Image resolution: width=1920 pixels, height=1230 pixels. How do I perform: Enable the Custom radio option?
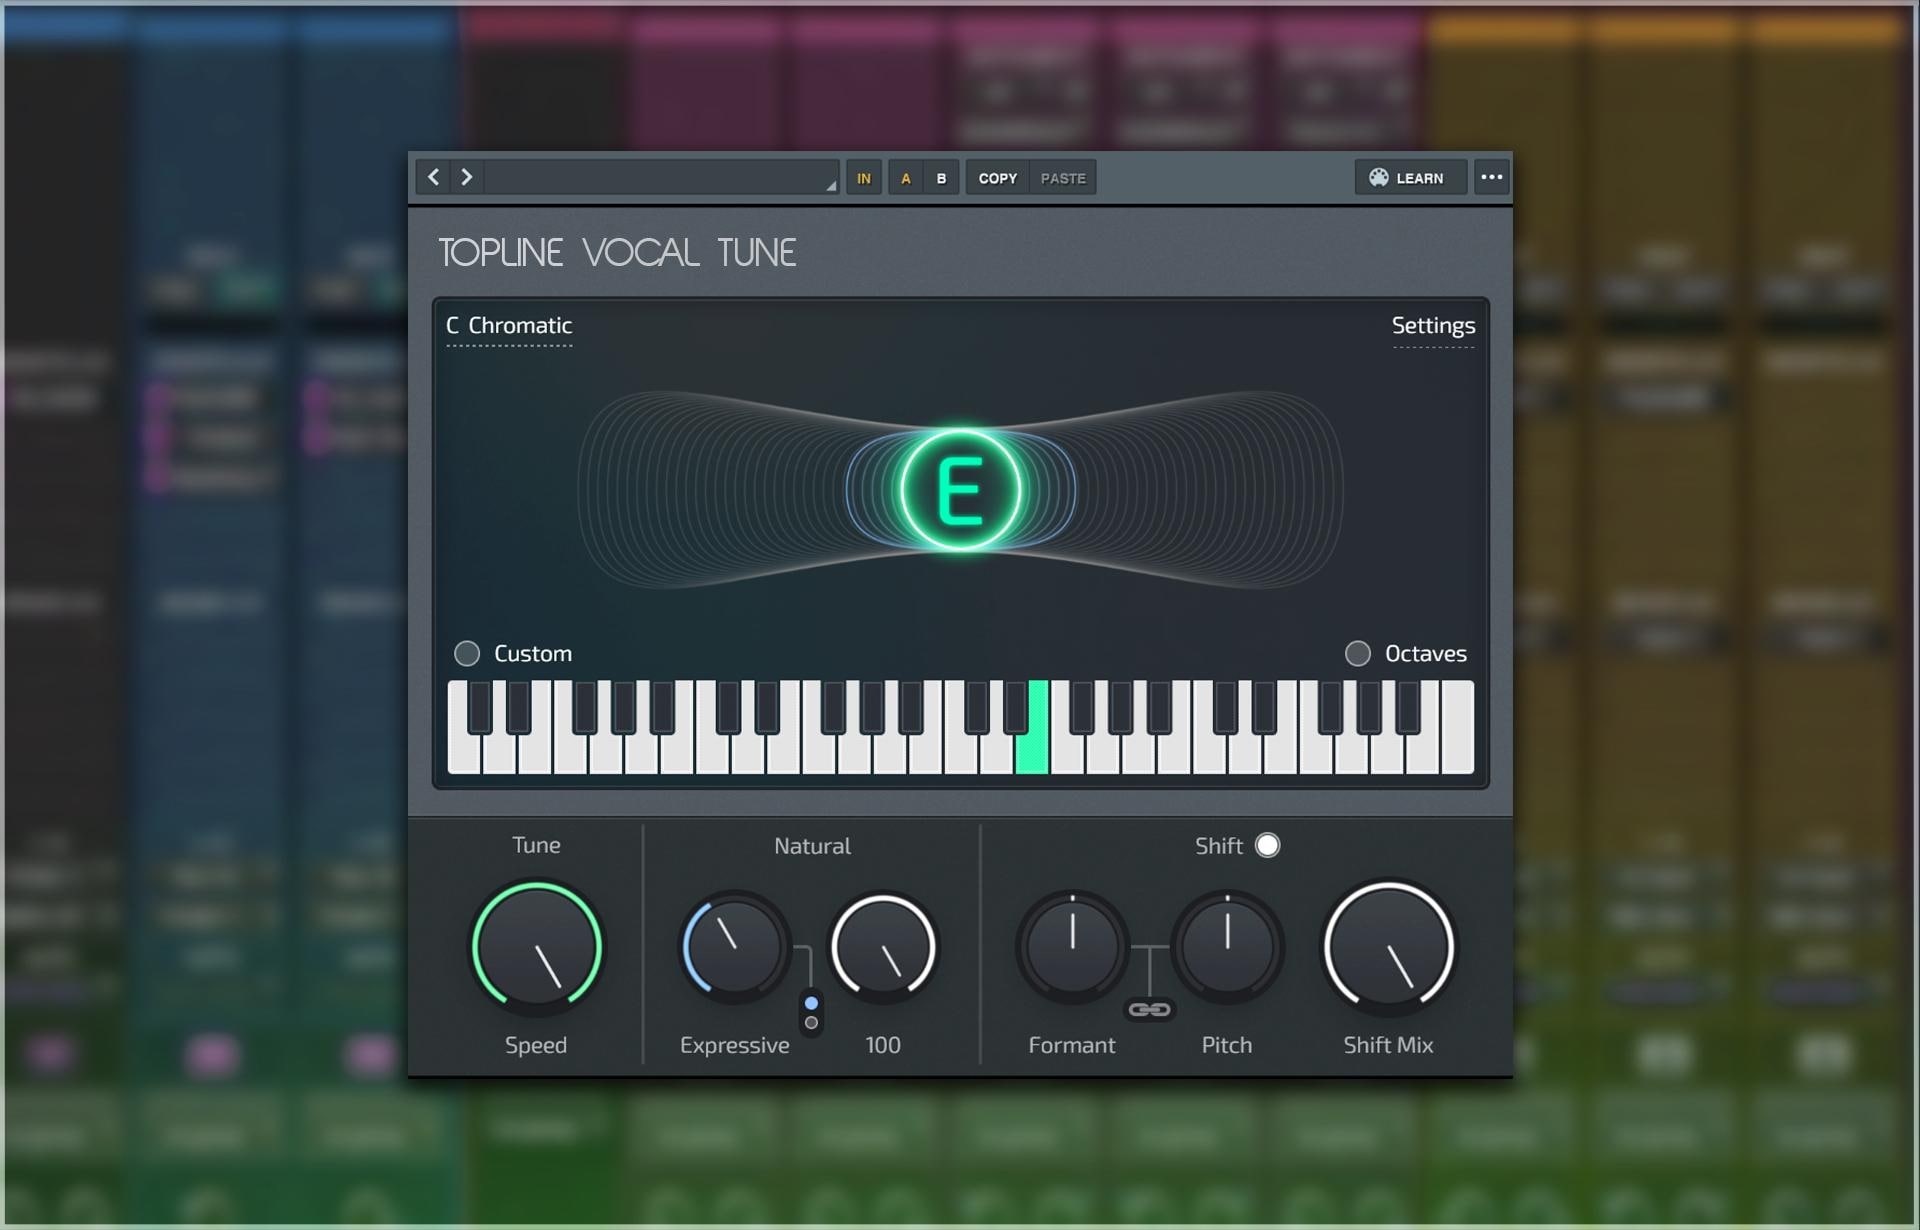tap(467, 653)
